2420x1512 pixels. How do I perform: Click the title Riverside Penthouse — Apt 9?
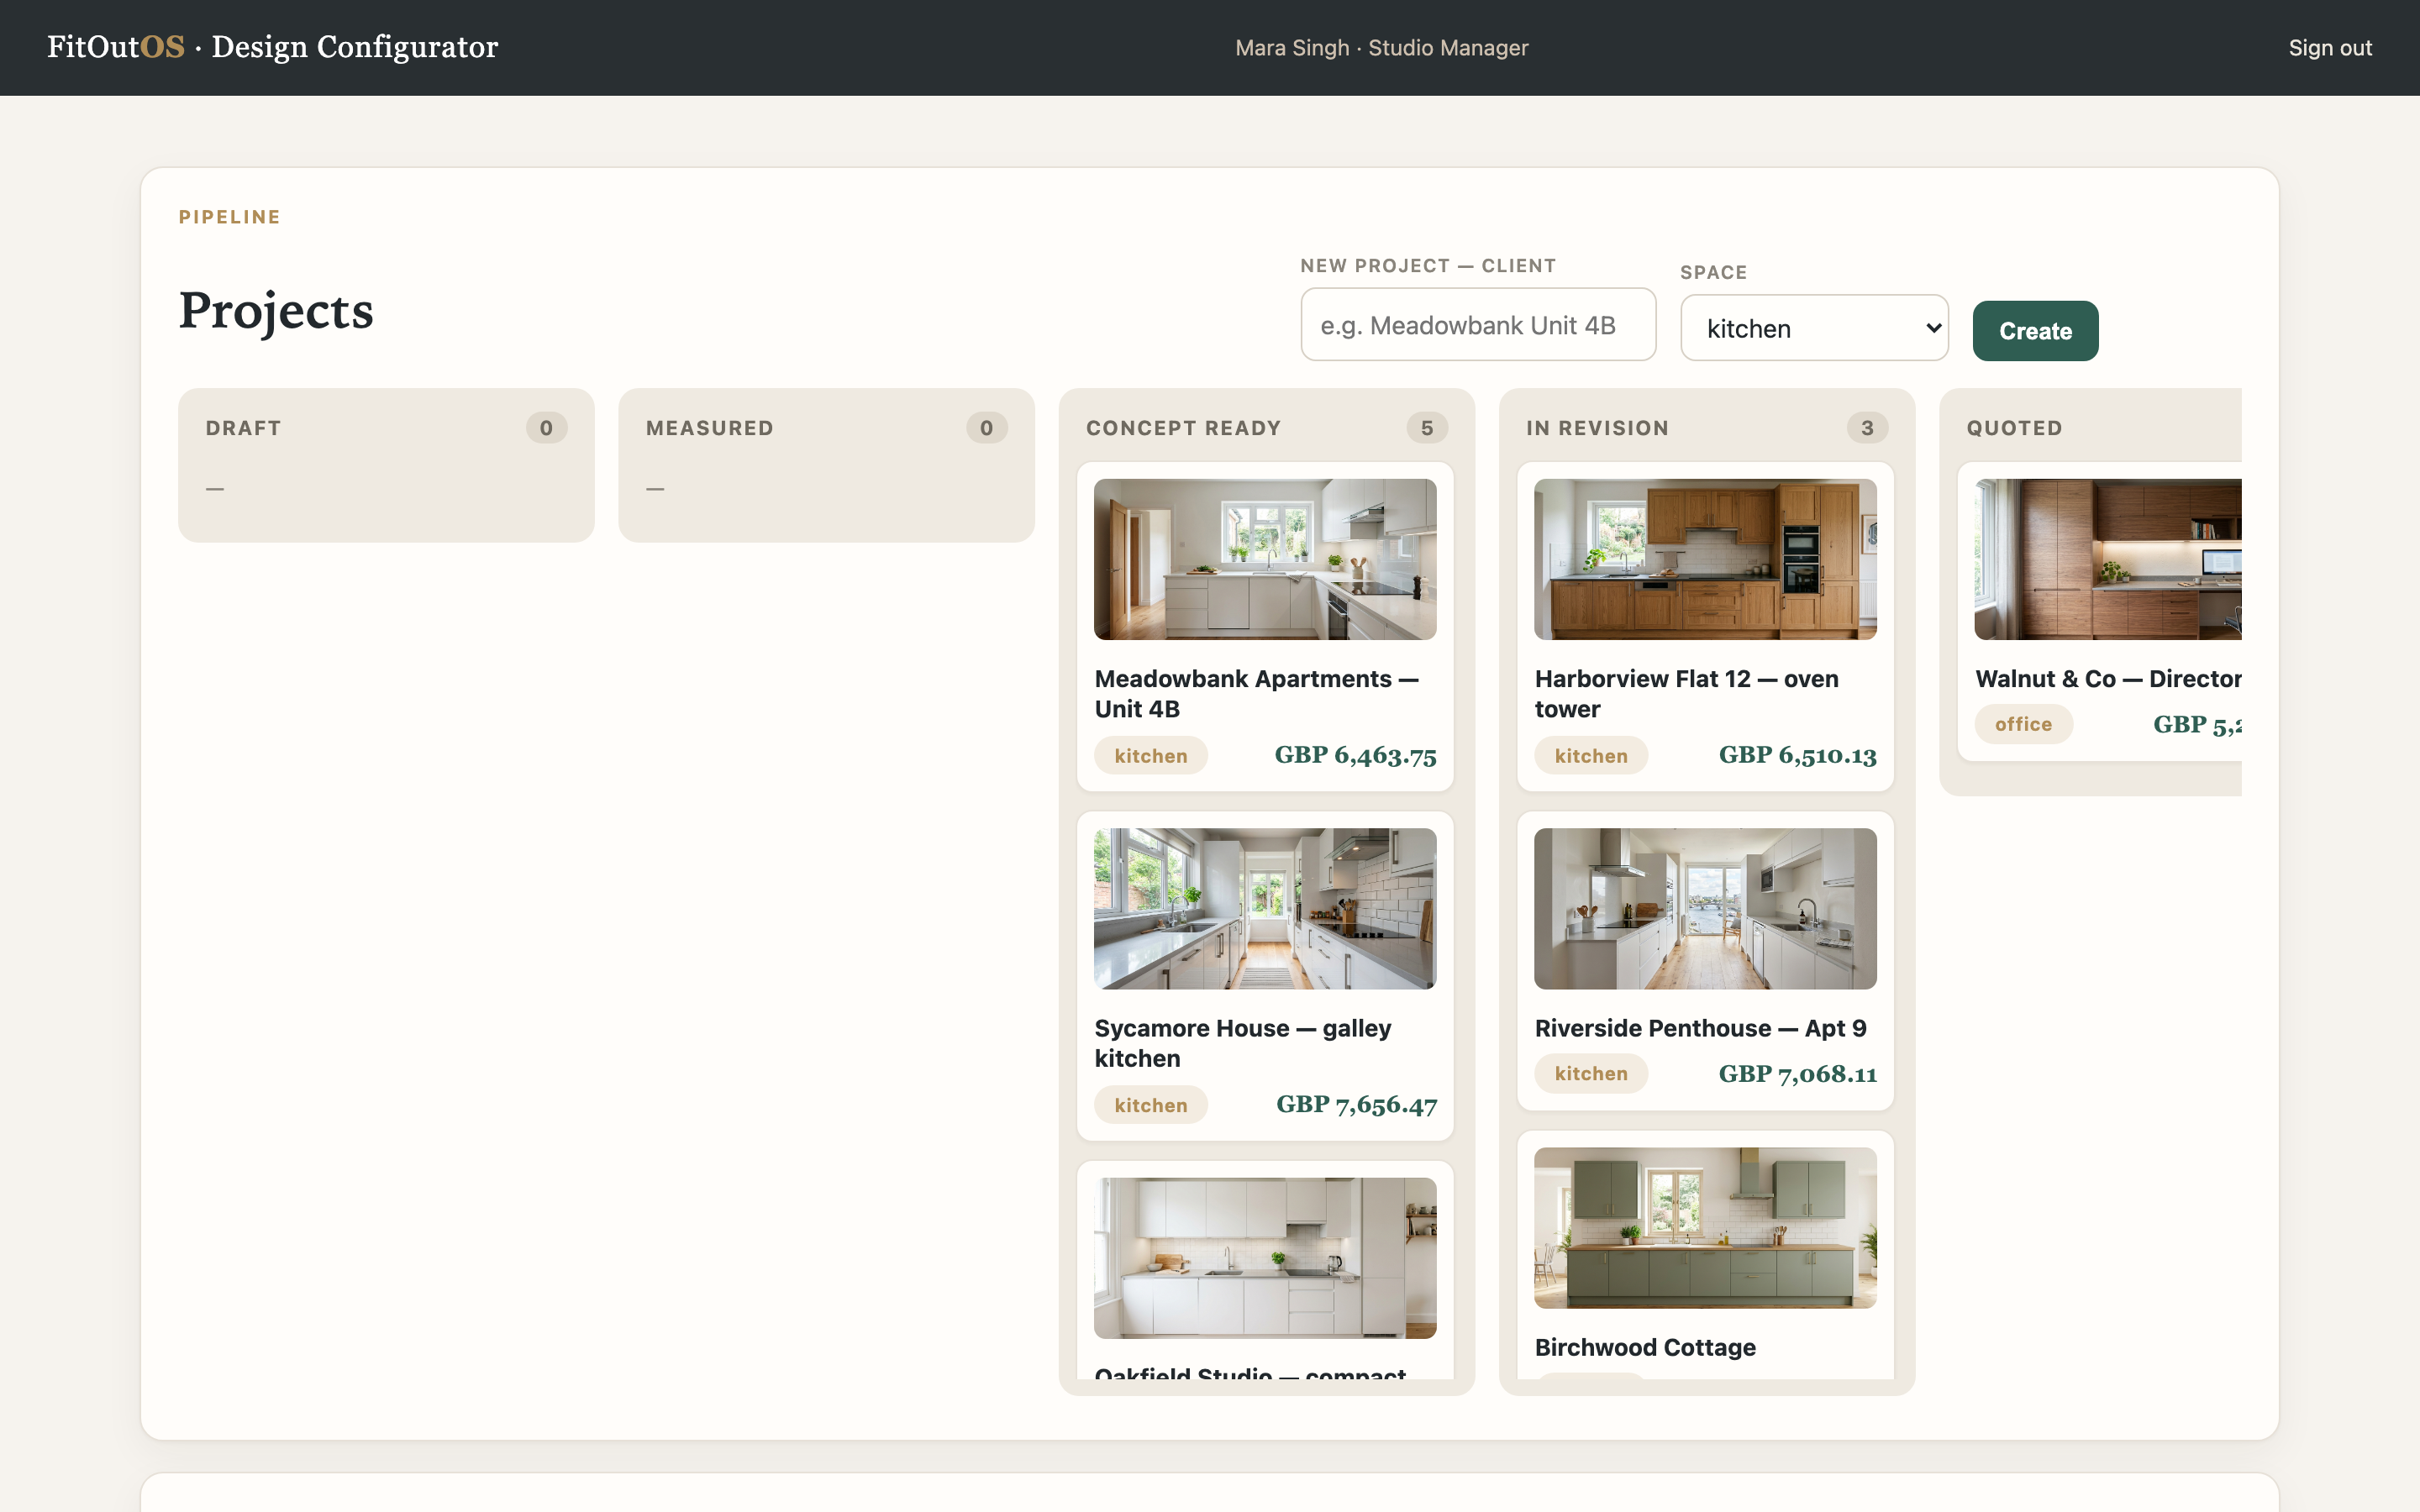pyautogui.click(x=1700, y=1028)
